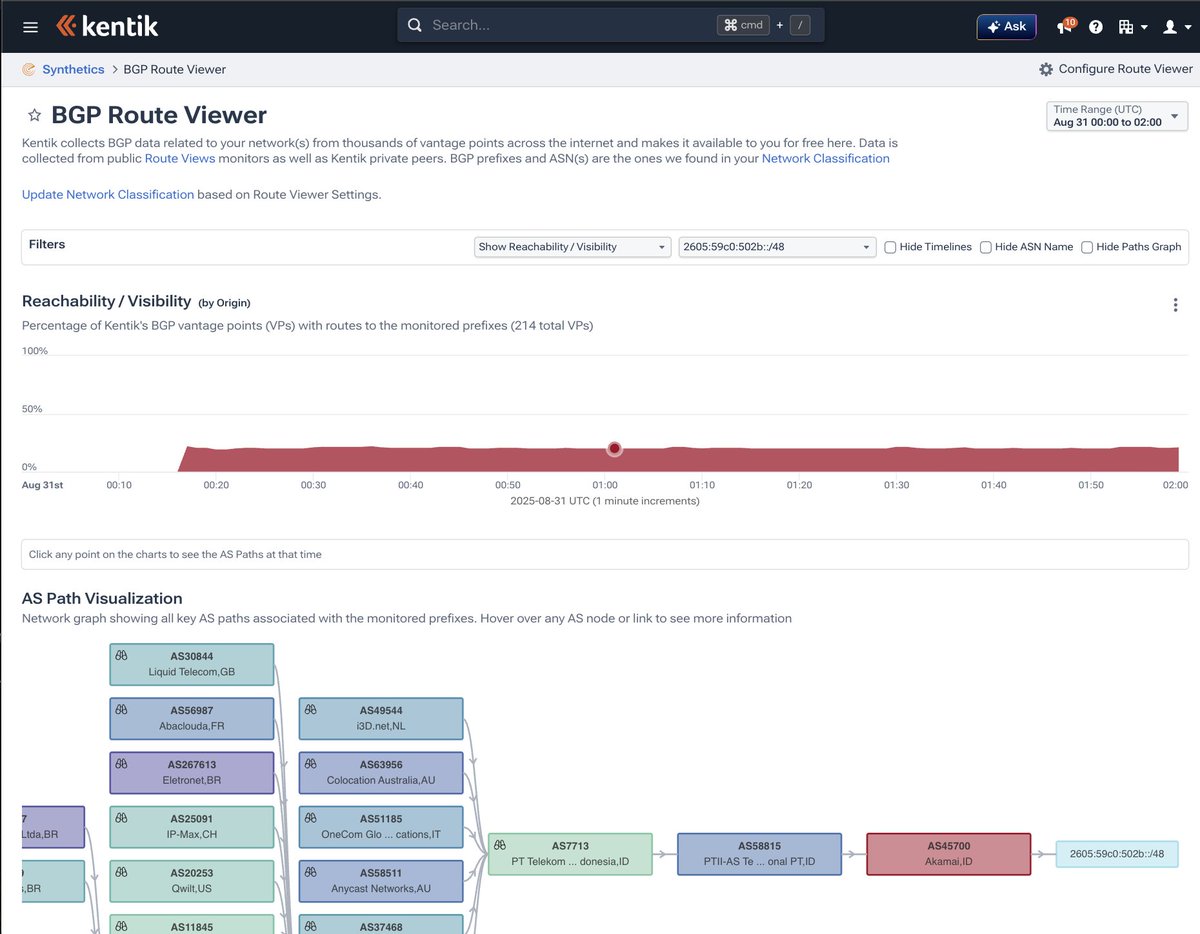Screen dimensions: 1200x934
Task: Click 'Click any point on the charts' hint
Action: pyautogui.click(x=175, y=554)
